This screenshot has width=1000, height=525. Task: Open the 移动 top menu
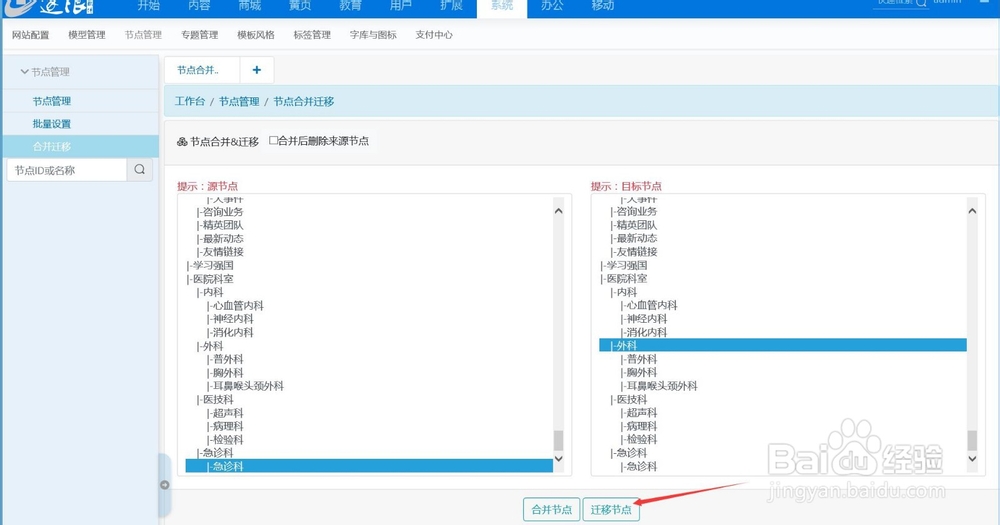(603, 6)
